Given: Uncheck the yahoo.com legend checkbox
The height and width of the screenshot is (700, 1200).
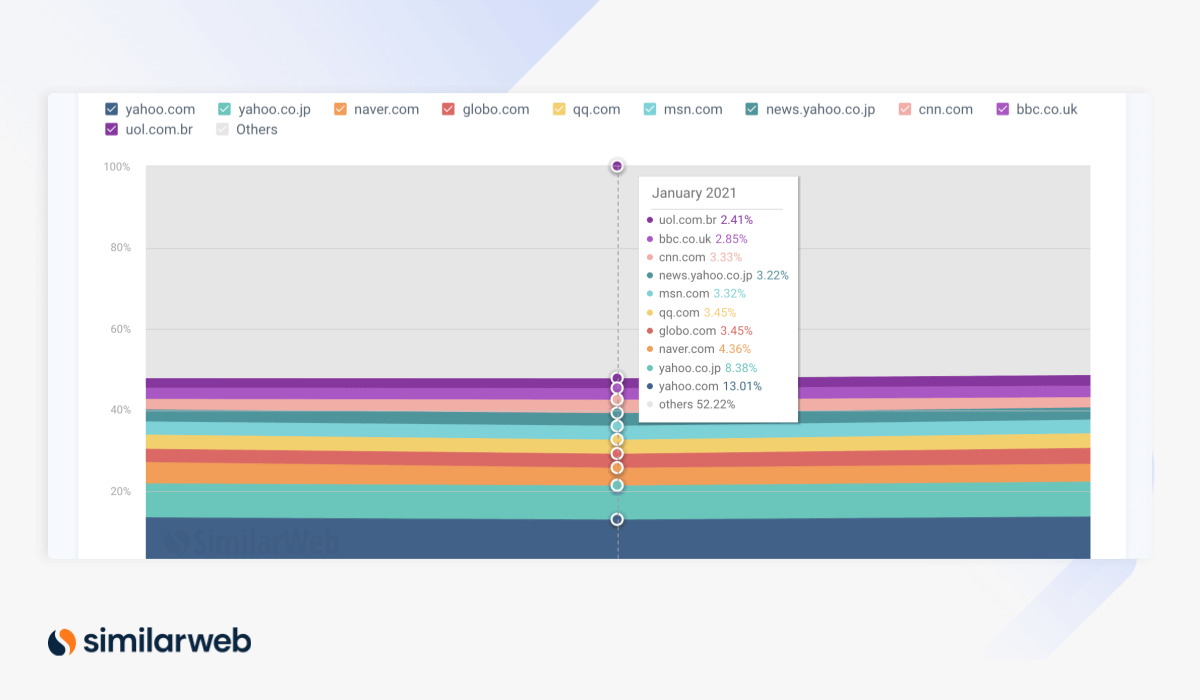Looking at the screenshot, I should pyautogui.click(x=111, y=109).
